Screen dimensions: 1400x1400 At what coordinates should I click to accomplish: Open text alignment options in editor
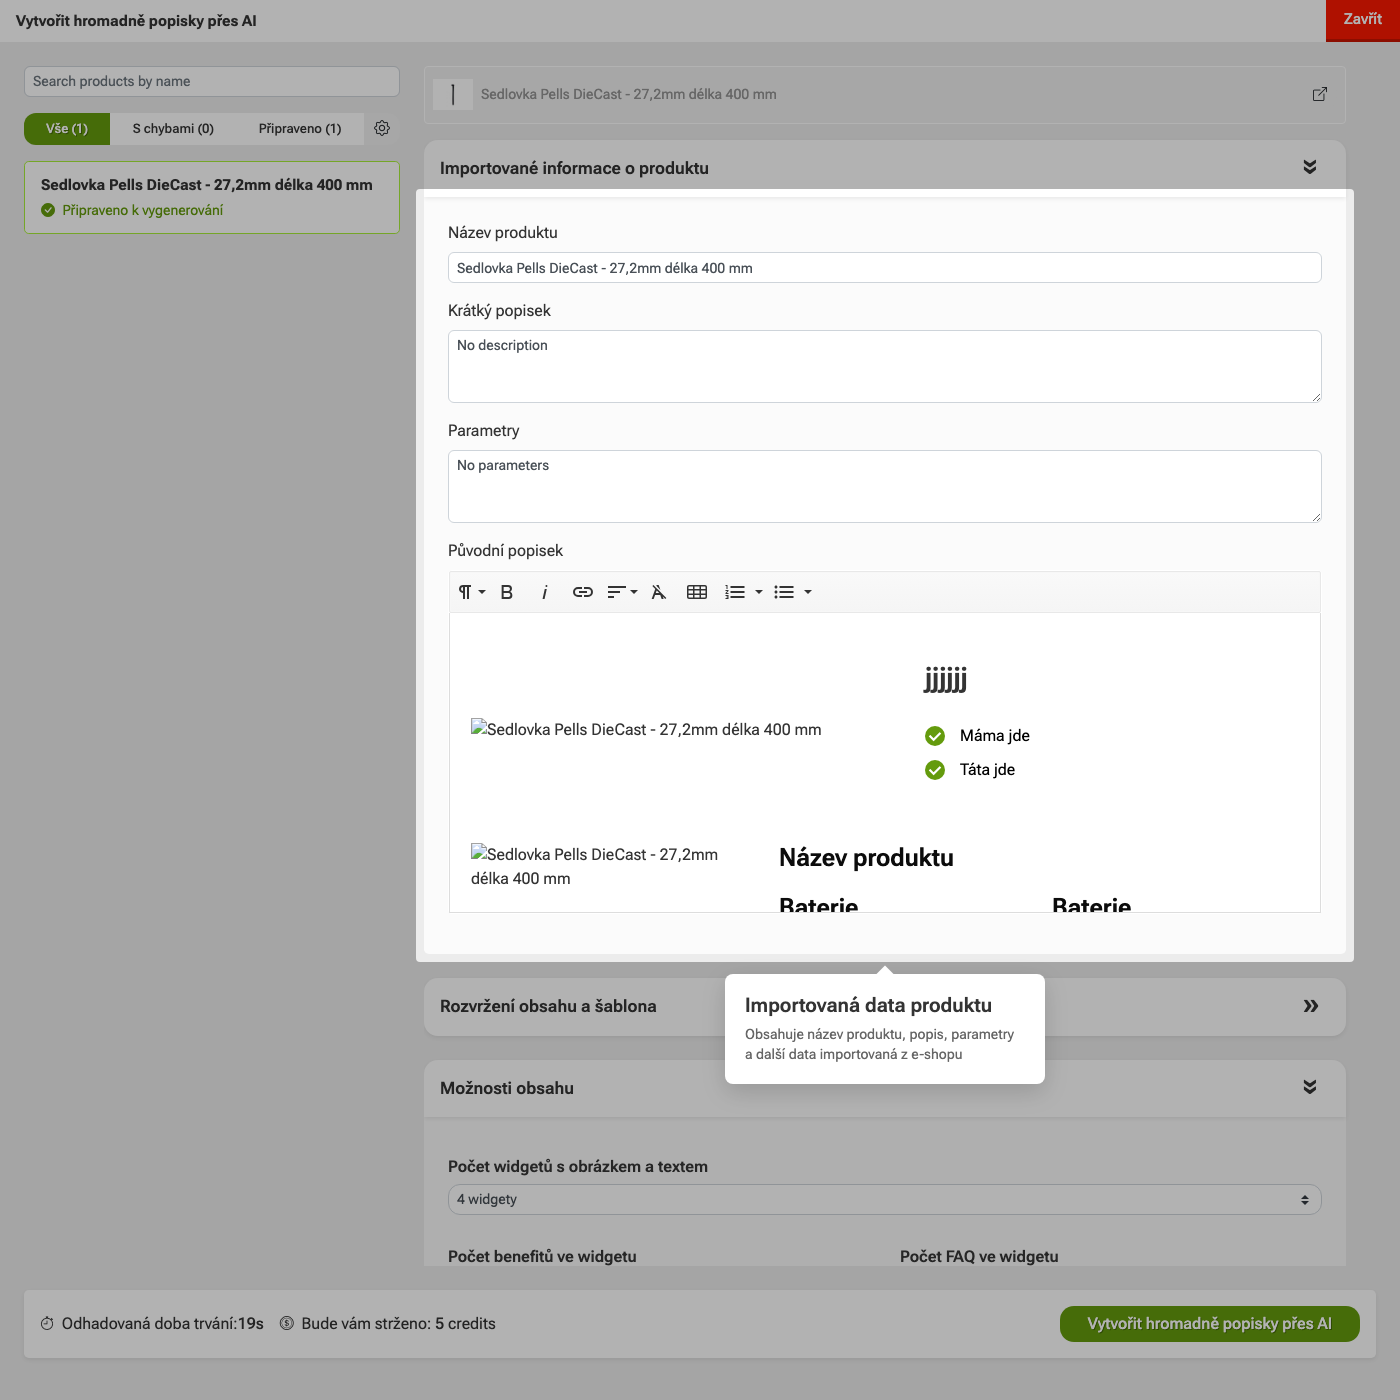622,592
